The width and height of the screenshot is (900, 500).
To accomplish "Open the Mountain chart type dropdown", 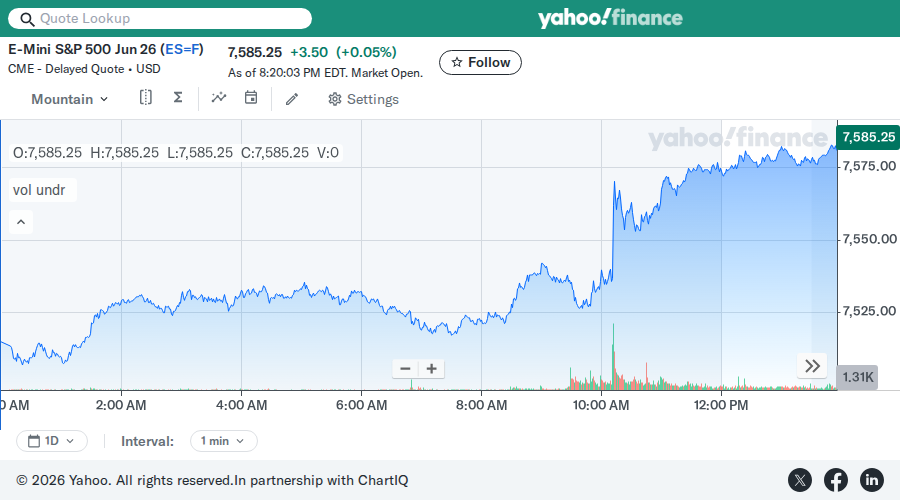I will (x=69, y=99).
